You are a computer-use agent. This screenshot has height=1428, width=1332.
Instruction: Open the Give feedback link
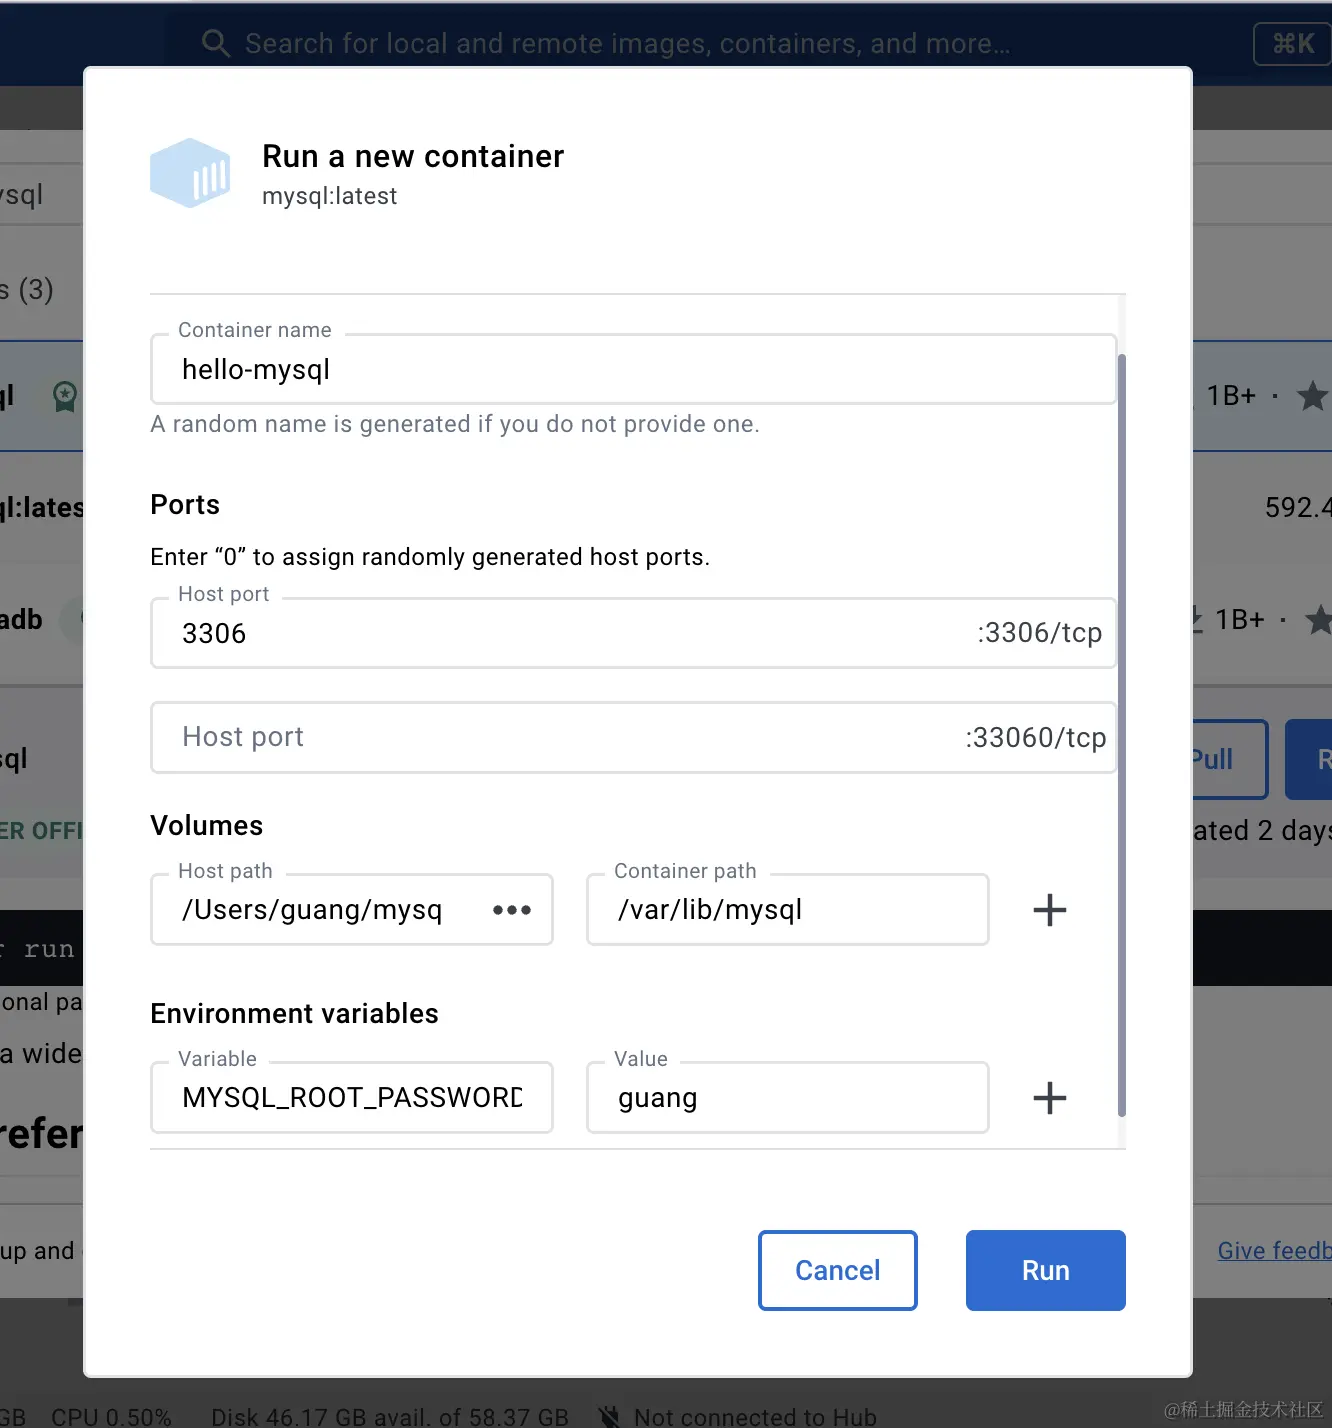pyautogui.click(x=1274, y=1251)
